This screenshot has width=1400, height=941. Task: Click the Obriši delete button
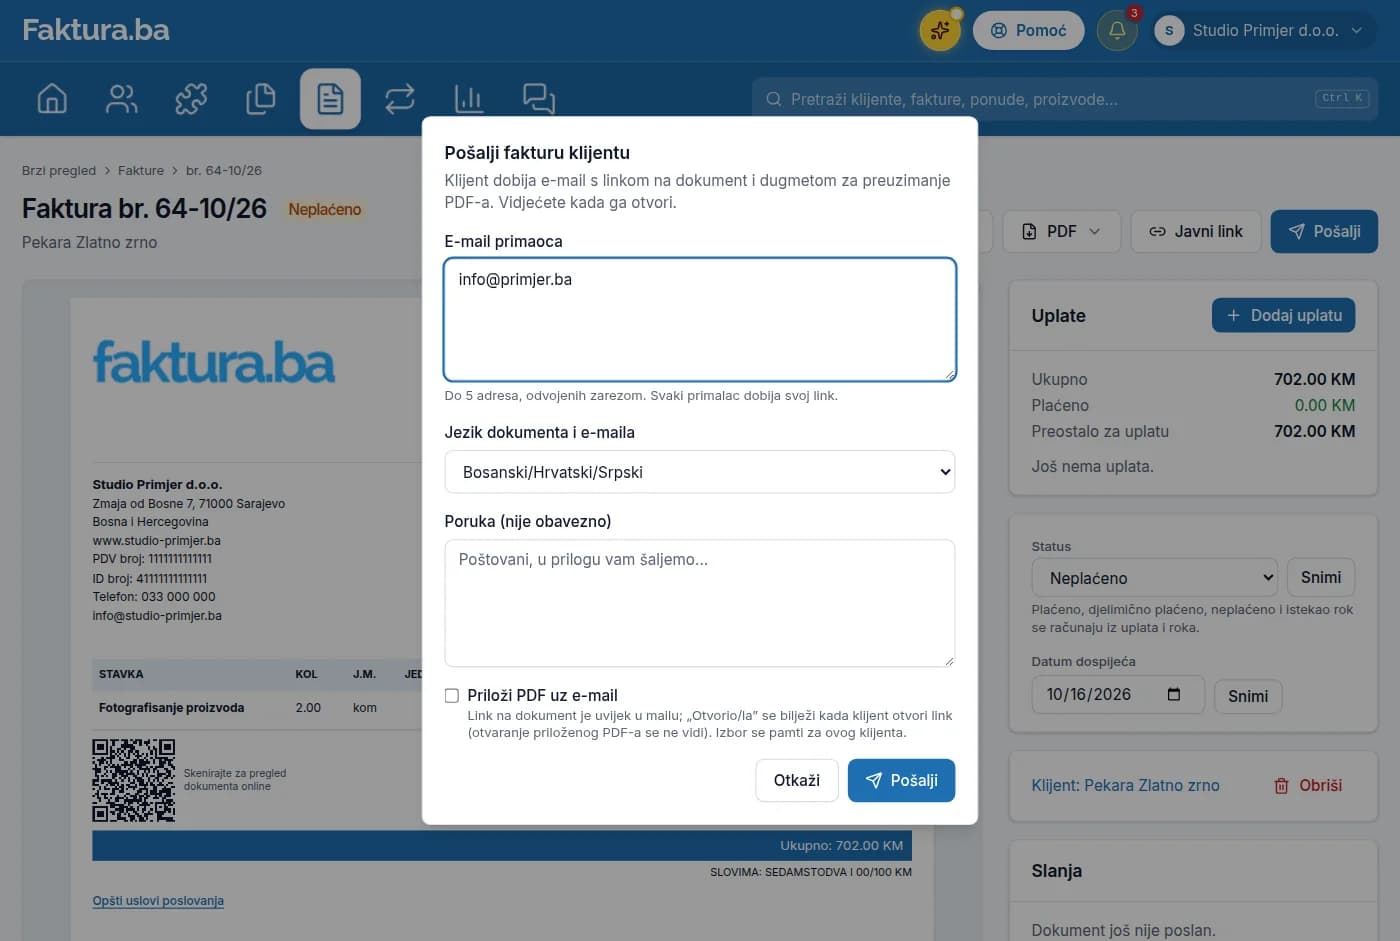(x=1308, y=785)
